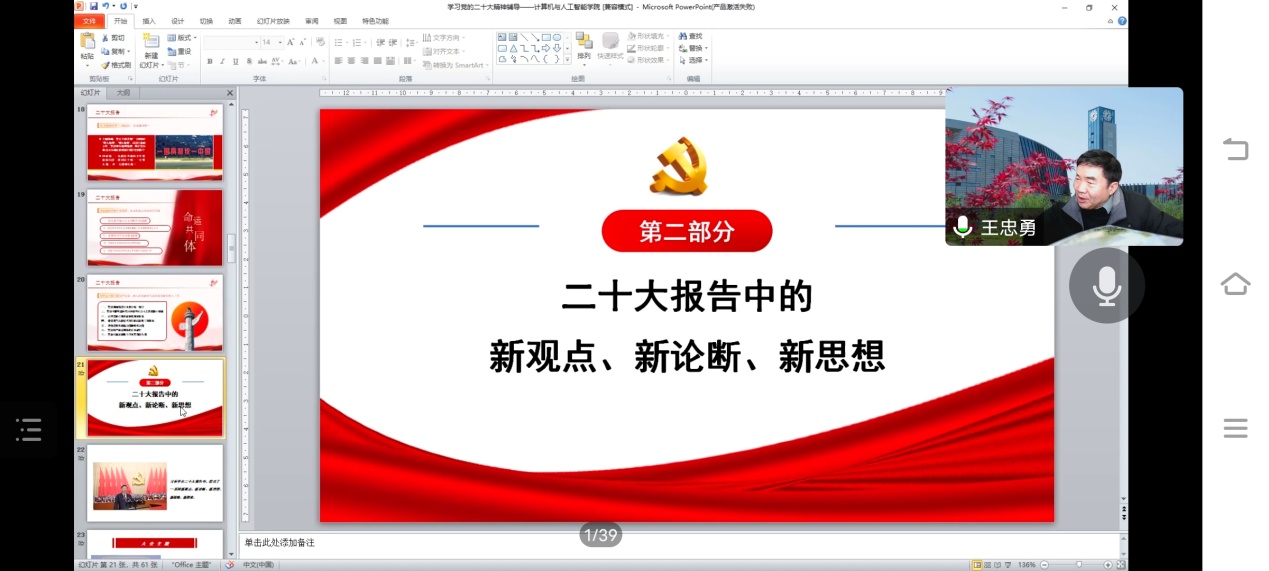Click the align text left icon

pyautogui.click(x=338, y=61)
